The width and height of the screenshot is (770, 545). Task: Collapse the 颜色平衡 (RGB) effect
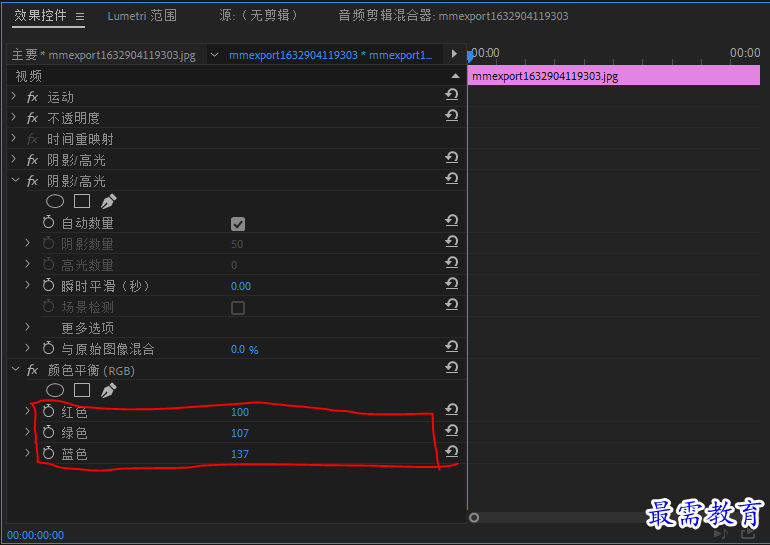[15, 369]
